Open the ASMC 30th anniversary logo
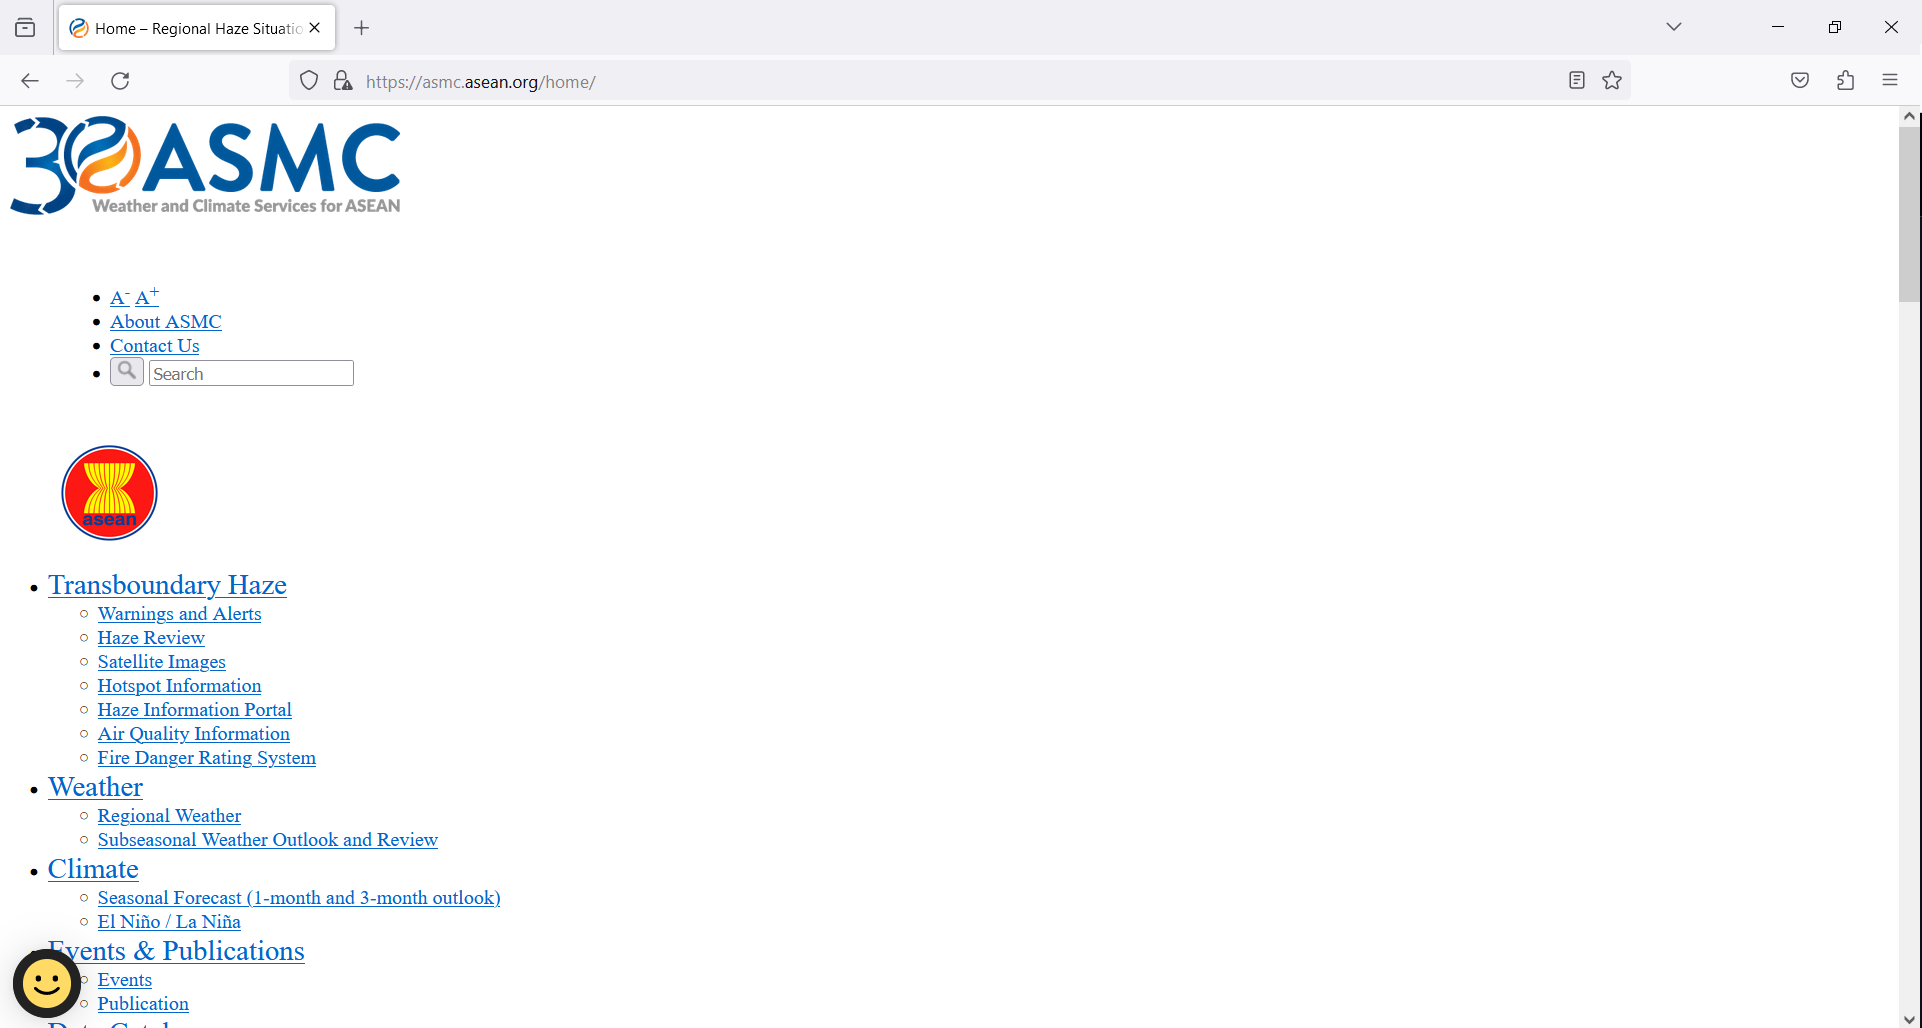The image size is (1922, 1028). click(204, 164)
